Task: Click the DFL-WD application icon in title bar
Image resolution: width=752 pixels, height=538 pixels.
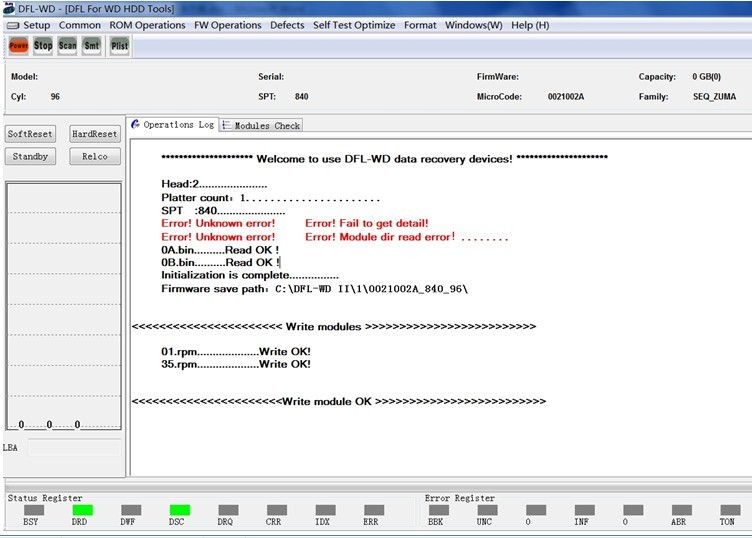Action: pyautogui.click(x=9, y=8)
